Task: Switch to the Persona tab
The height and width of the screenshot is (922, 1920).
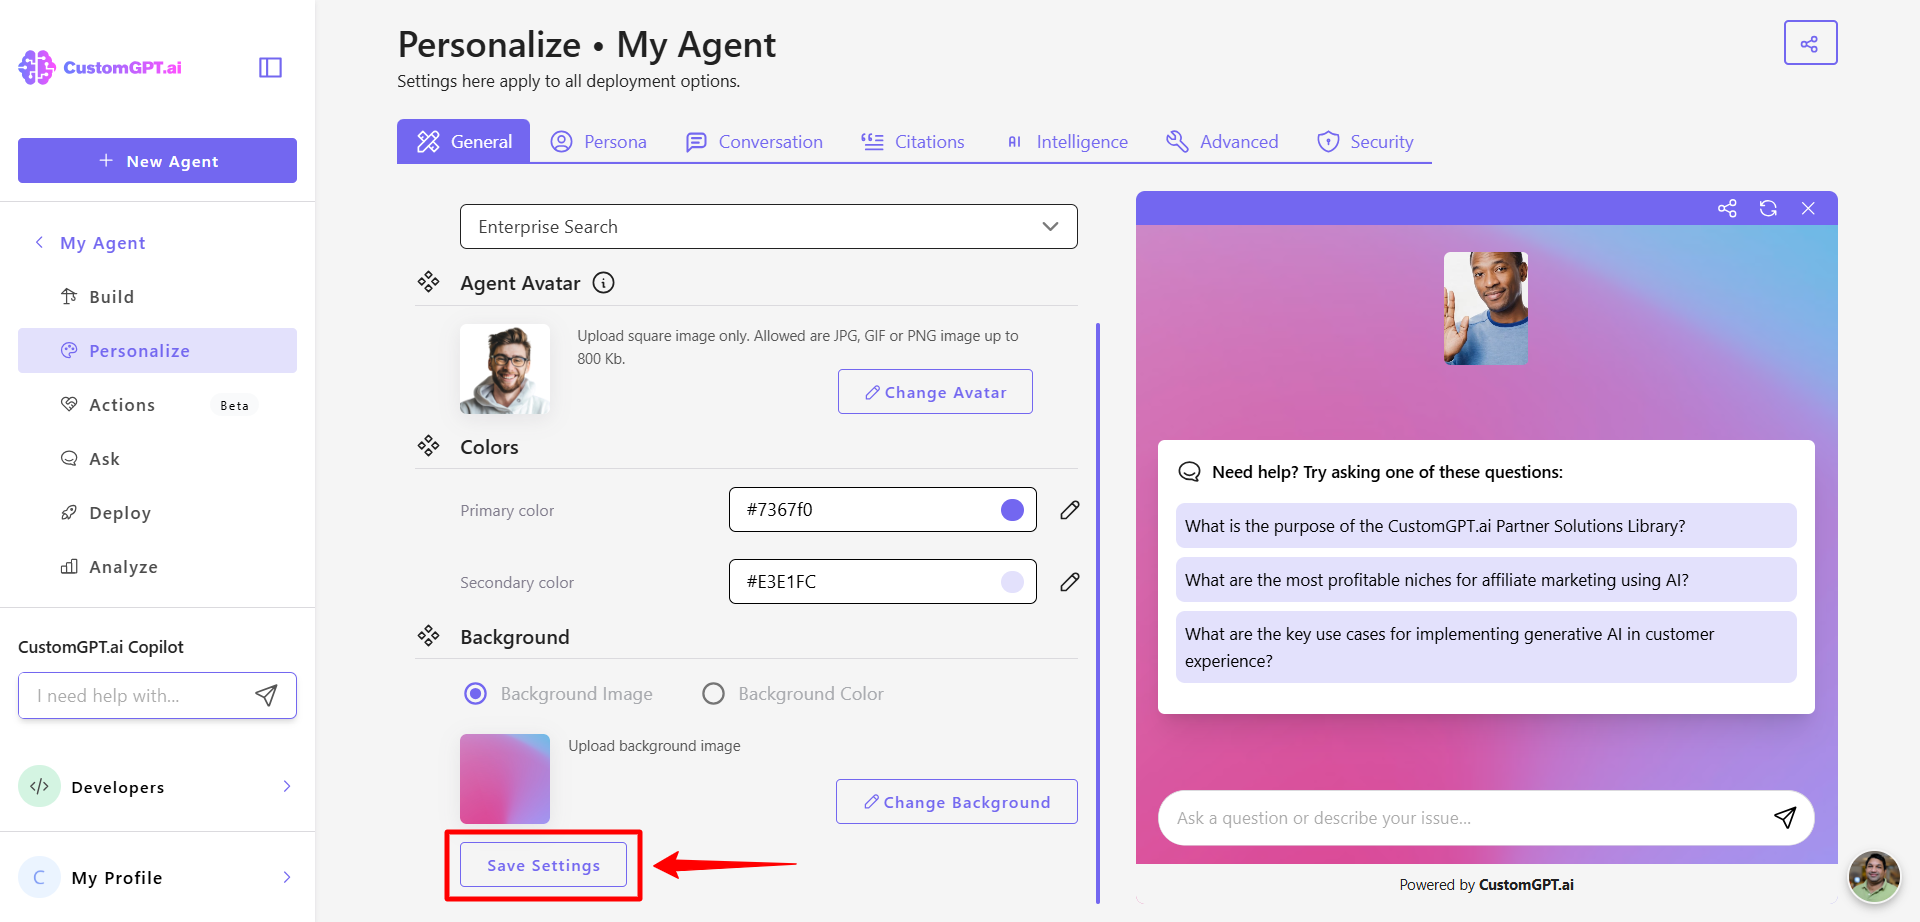Action: click(599, 141)
